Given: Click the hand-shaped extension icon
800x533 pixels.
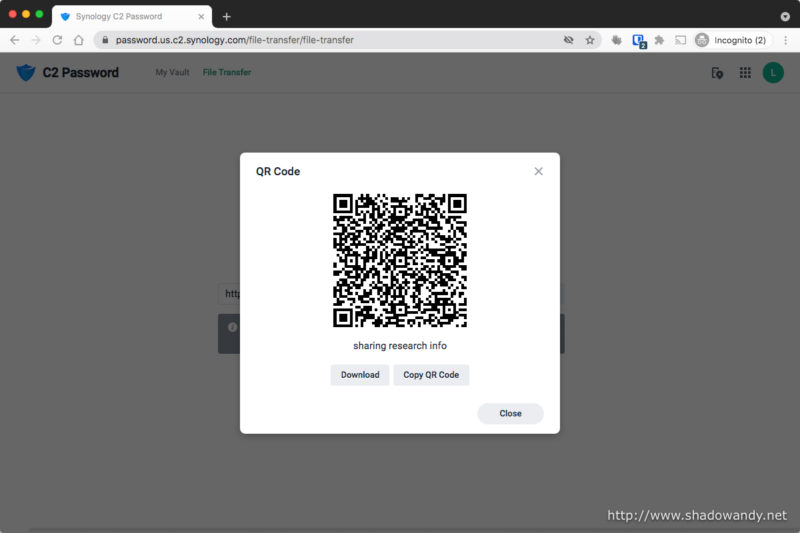Looking at the screenshot, I should tap(616, 40).
